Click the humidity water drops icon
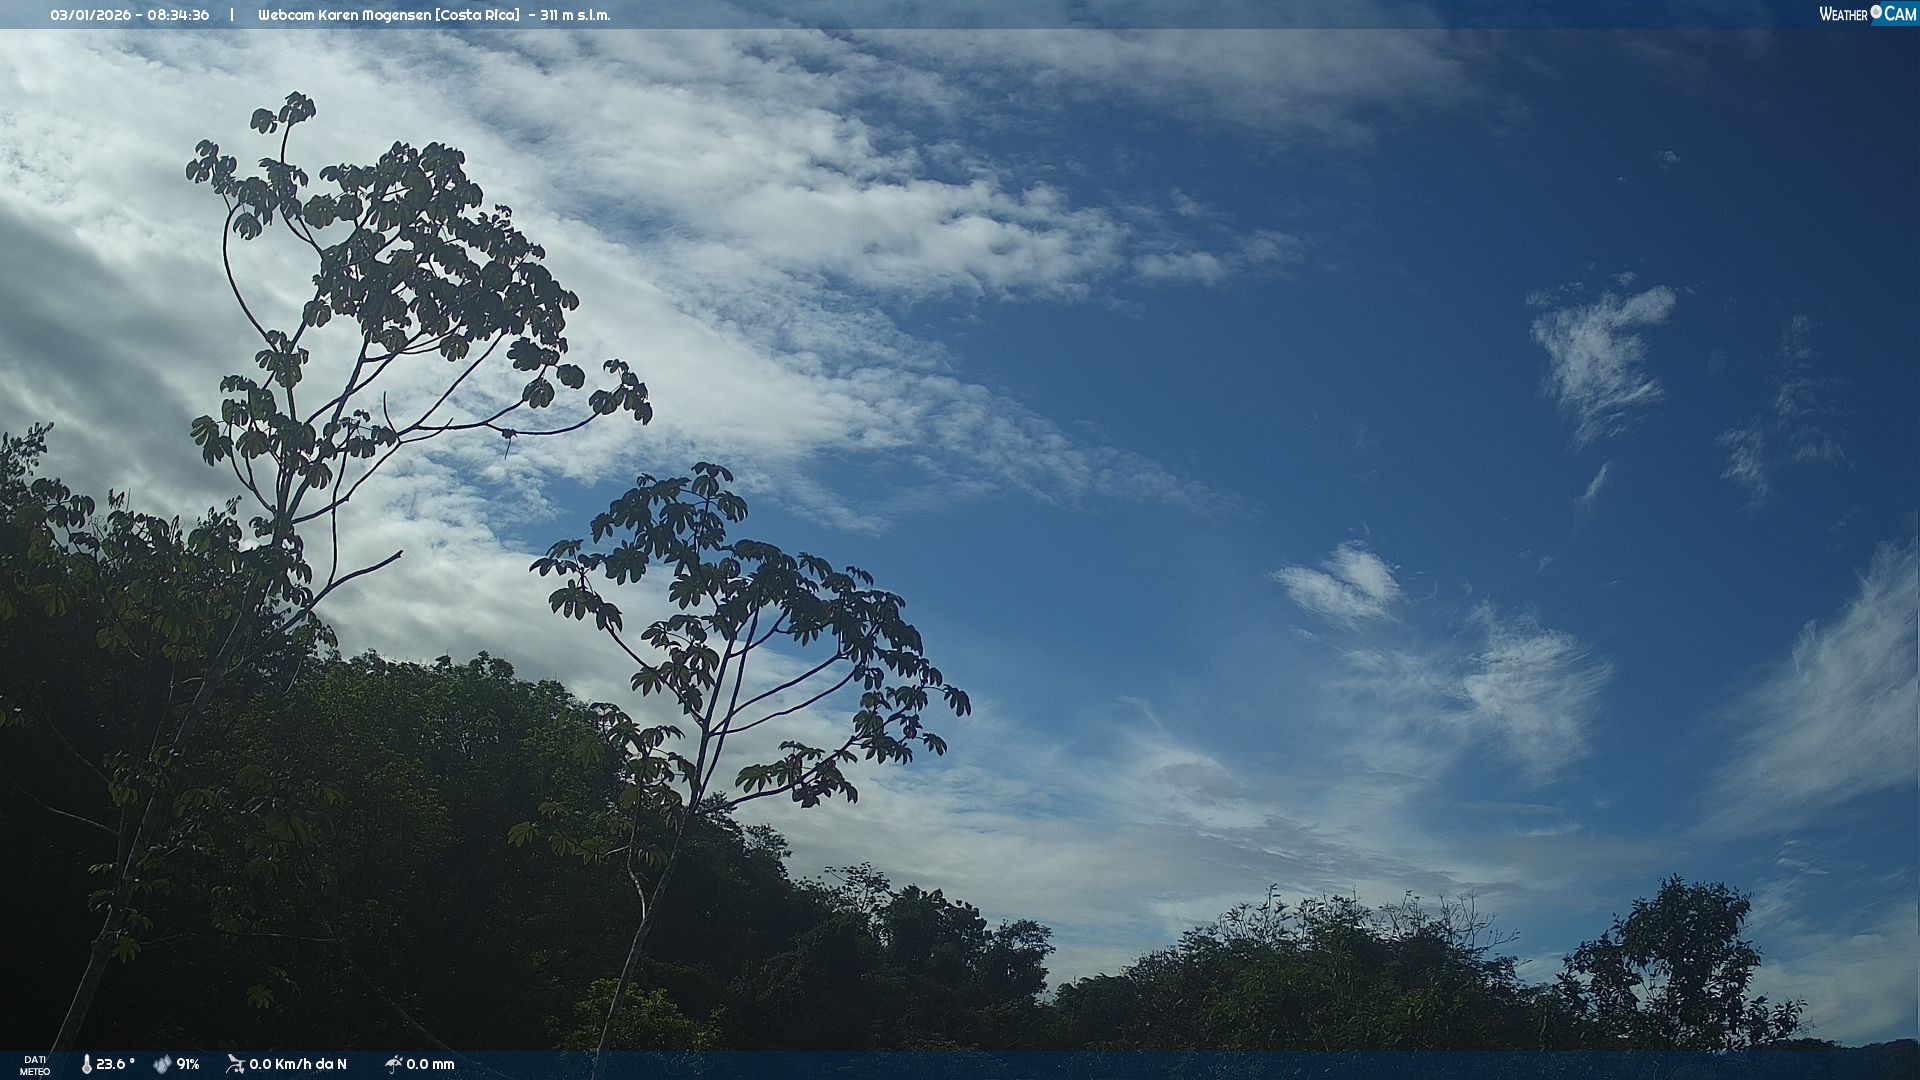1920x1080 pixels. point(162,1064)
